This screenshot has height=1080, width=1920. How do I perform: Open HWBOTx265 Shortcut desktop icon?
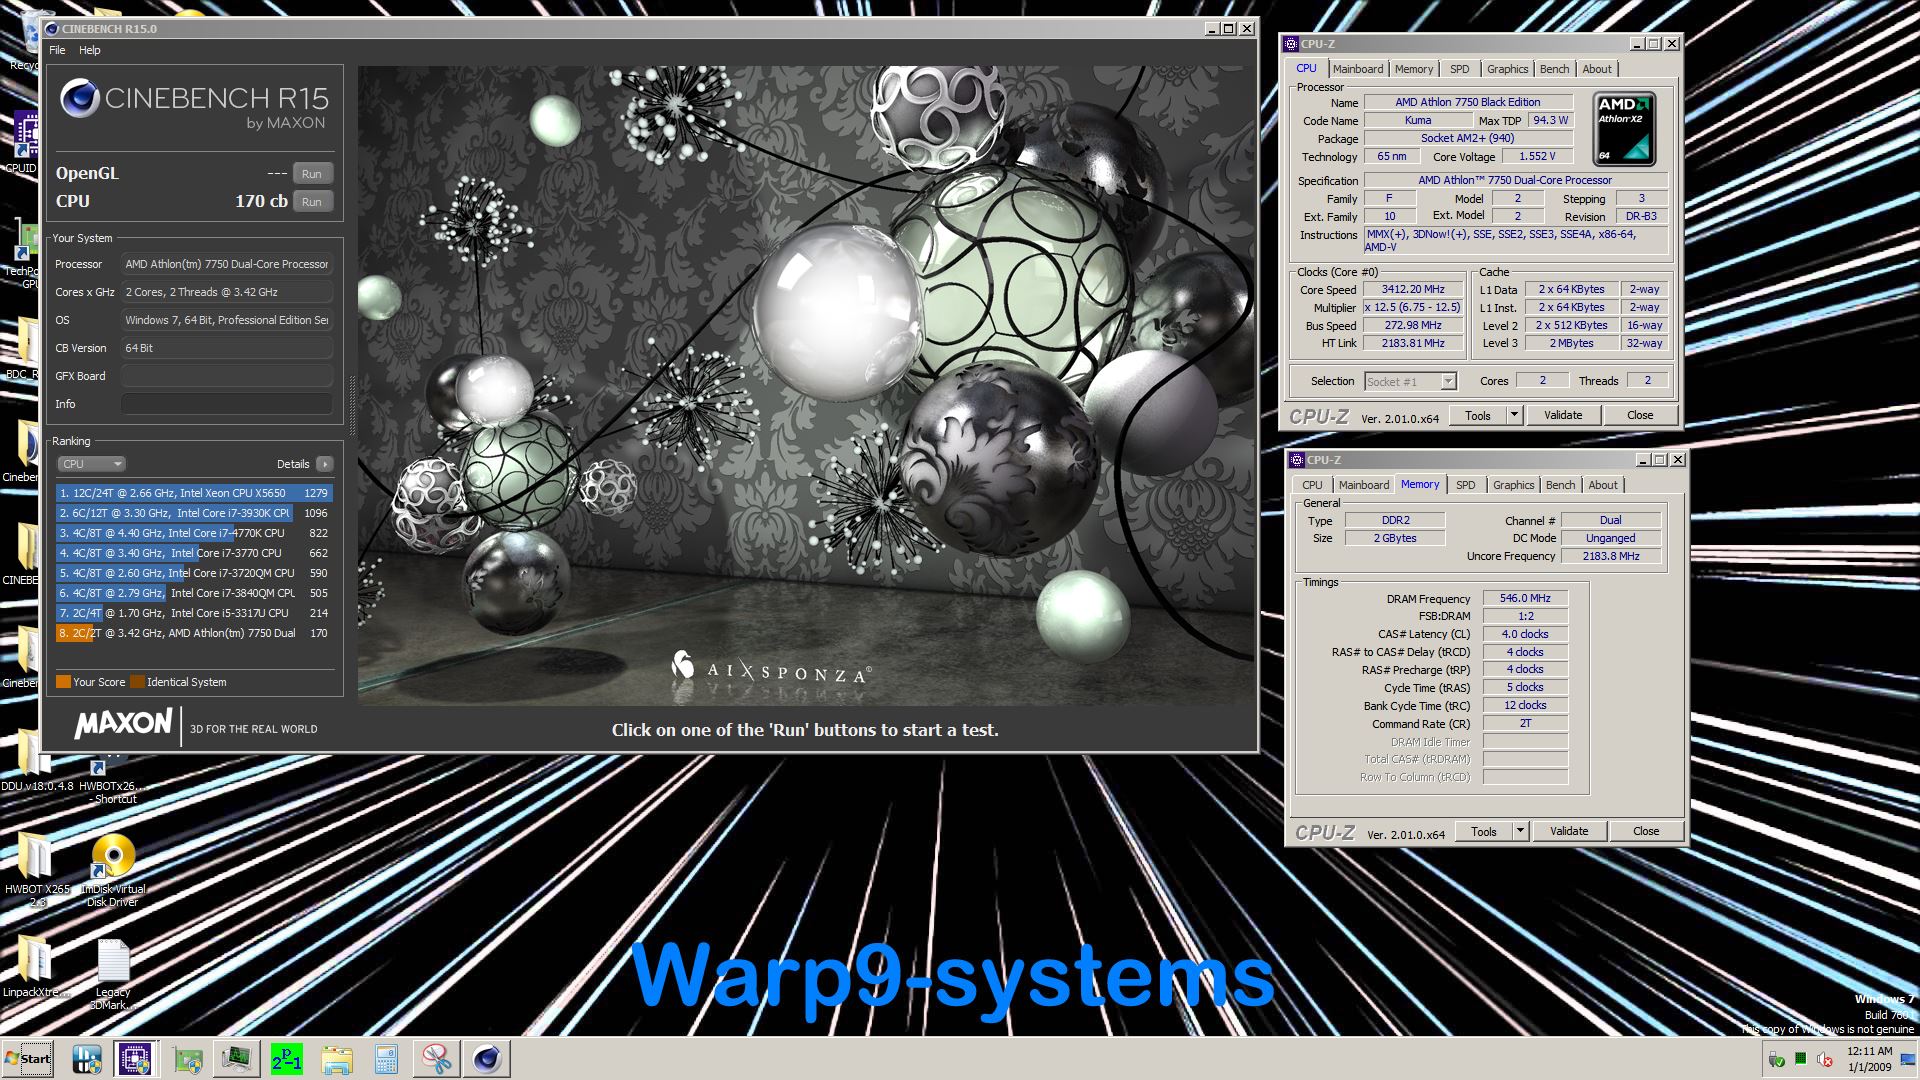pyautogui.click(x=111, y=778)
